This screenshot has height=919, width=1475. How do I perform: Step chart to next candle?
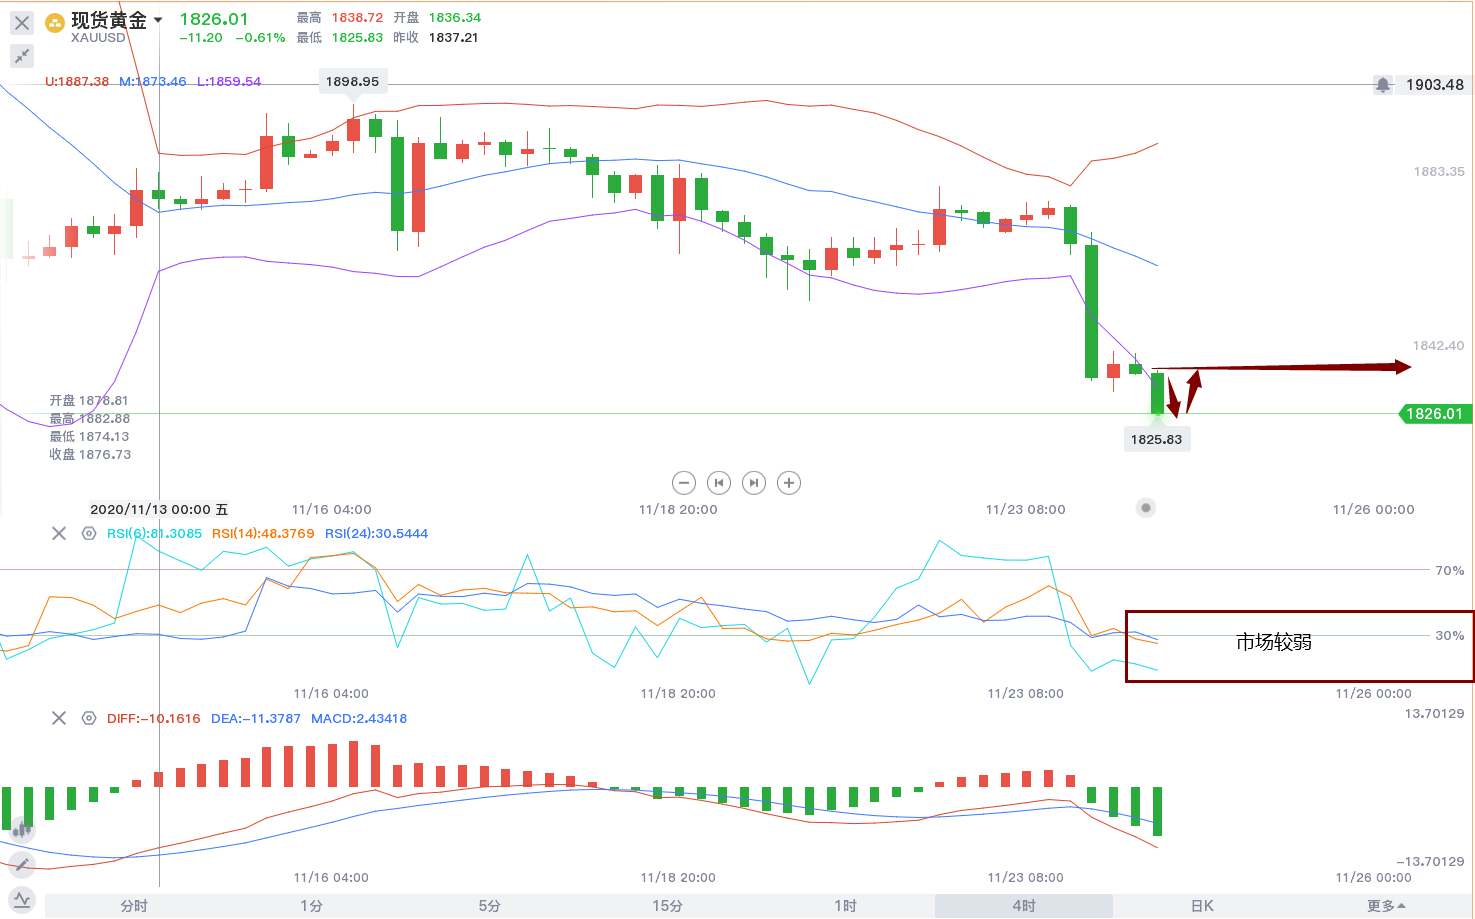(x=754, y=483)
